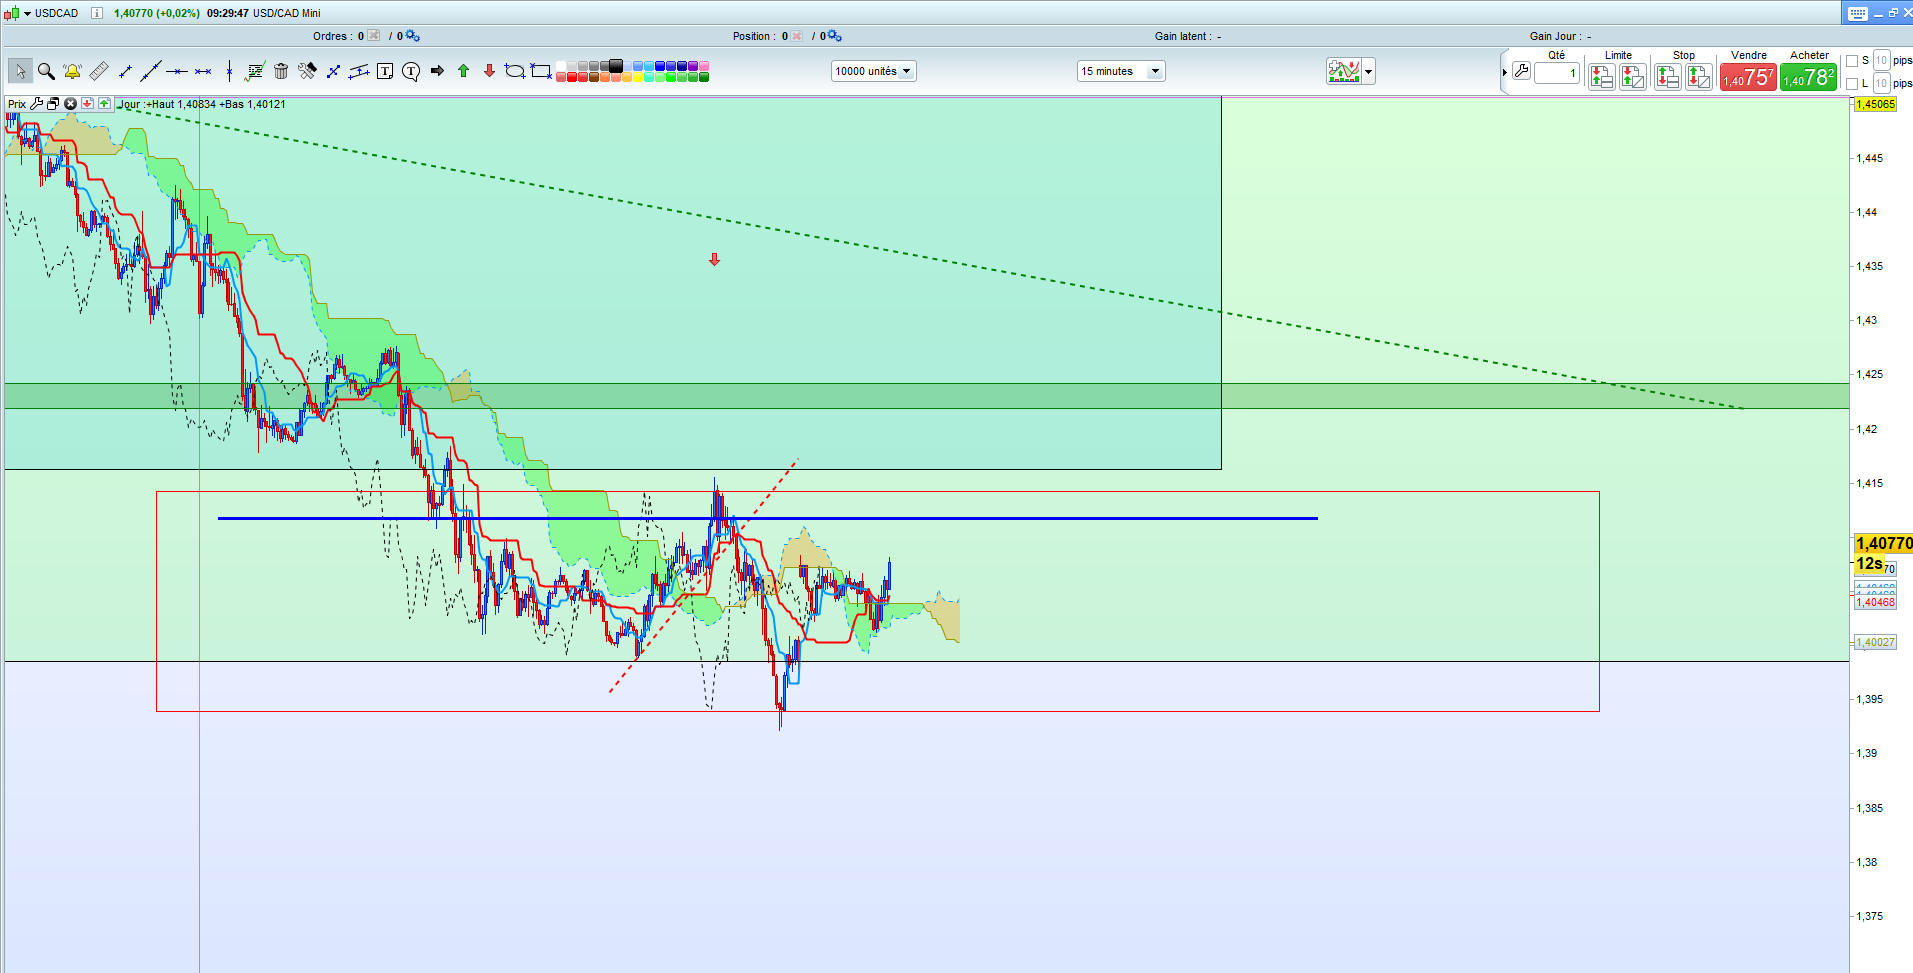Select the green up arrow tool
Image resolution: width=1913 pixels, height=973 pixels.
463,71
